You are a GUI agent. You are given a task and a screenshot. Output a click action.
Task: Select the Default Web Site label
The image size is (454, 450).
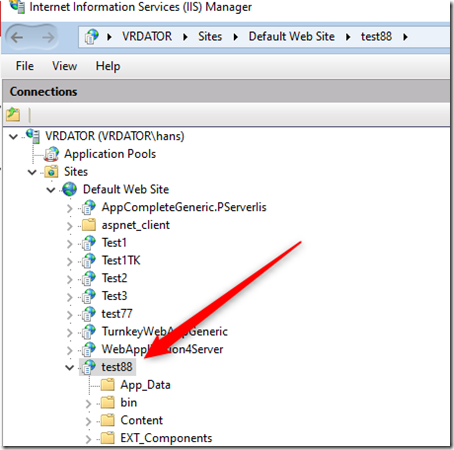126,189
